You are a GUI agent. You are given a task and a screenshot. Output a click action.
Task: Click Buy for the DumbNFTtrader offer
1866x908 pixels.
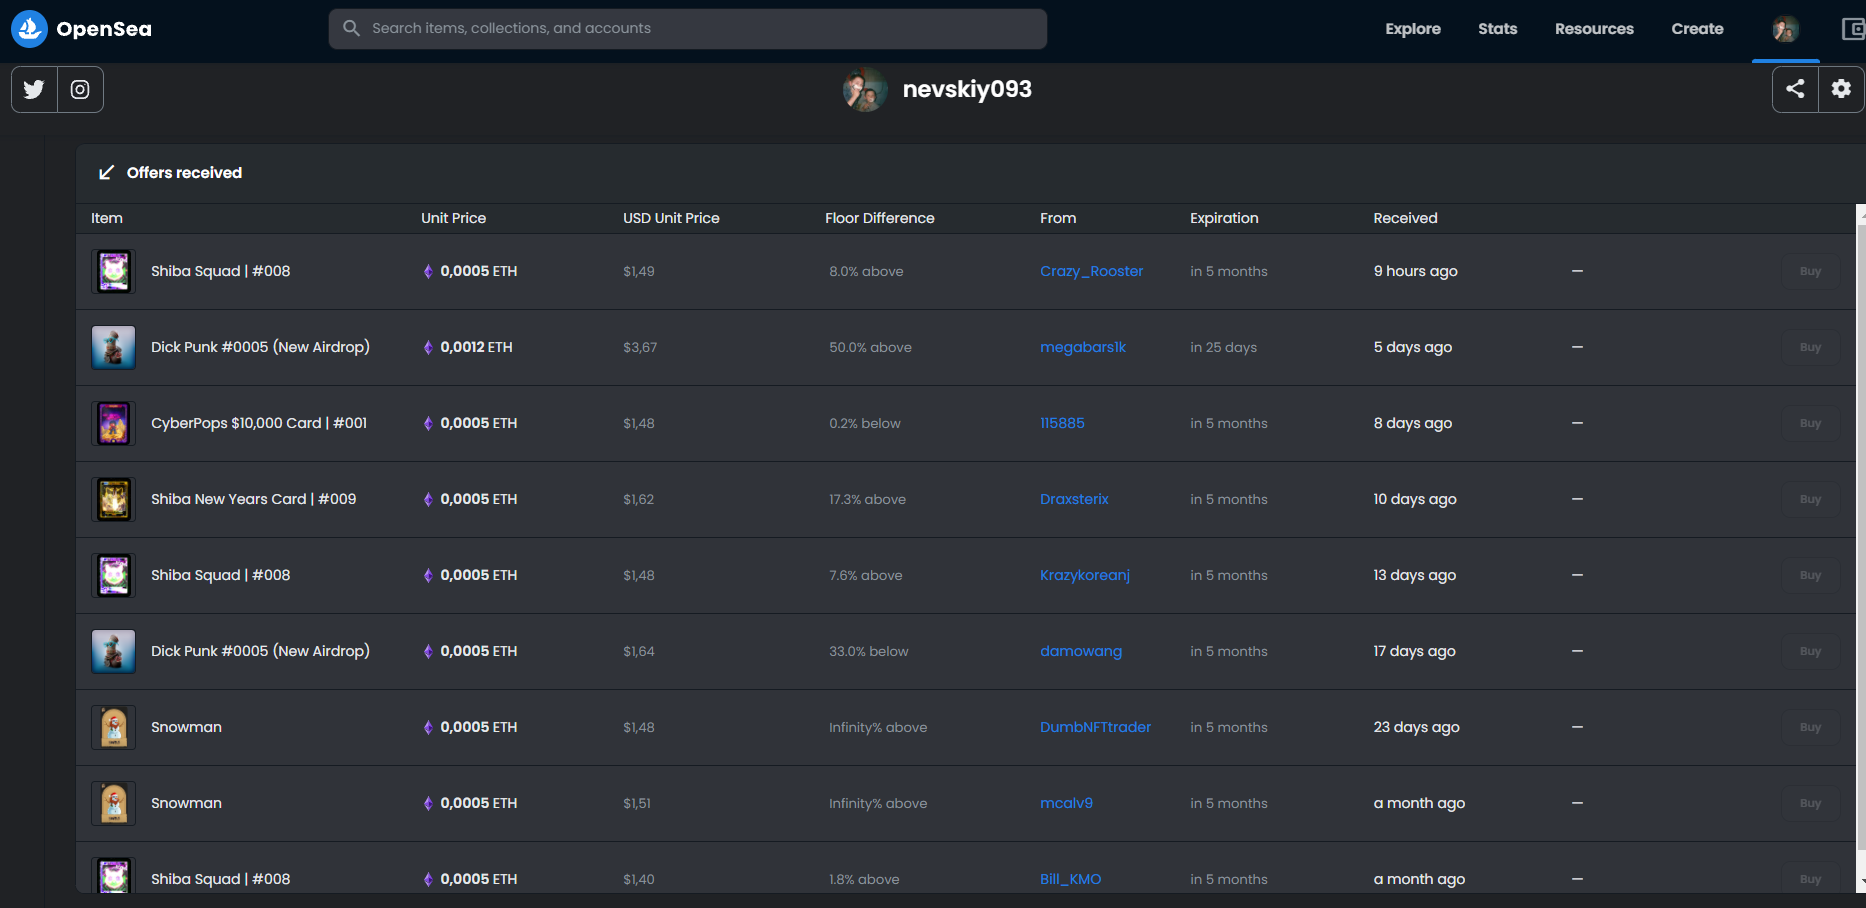click(1810, 727)
